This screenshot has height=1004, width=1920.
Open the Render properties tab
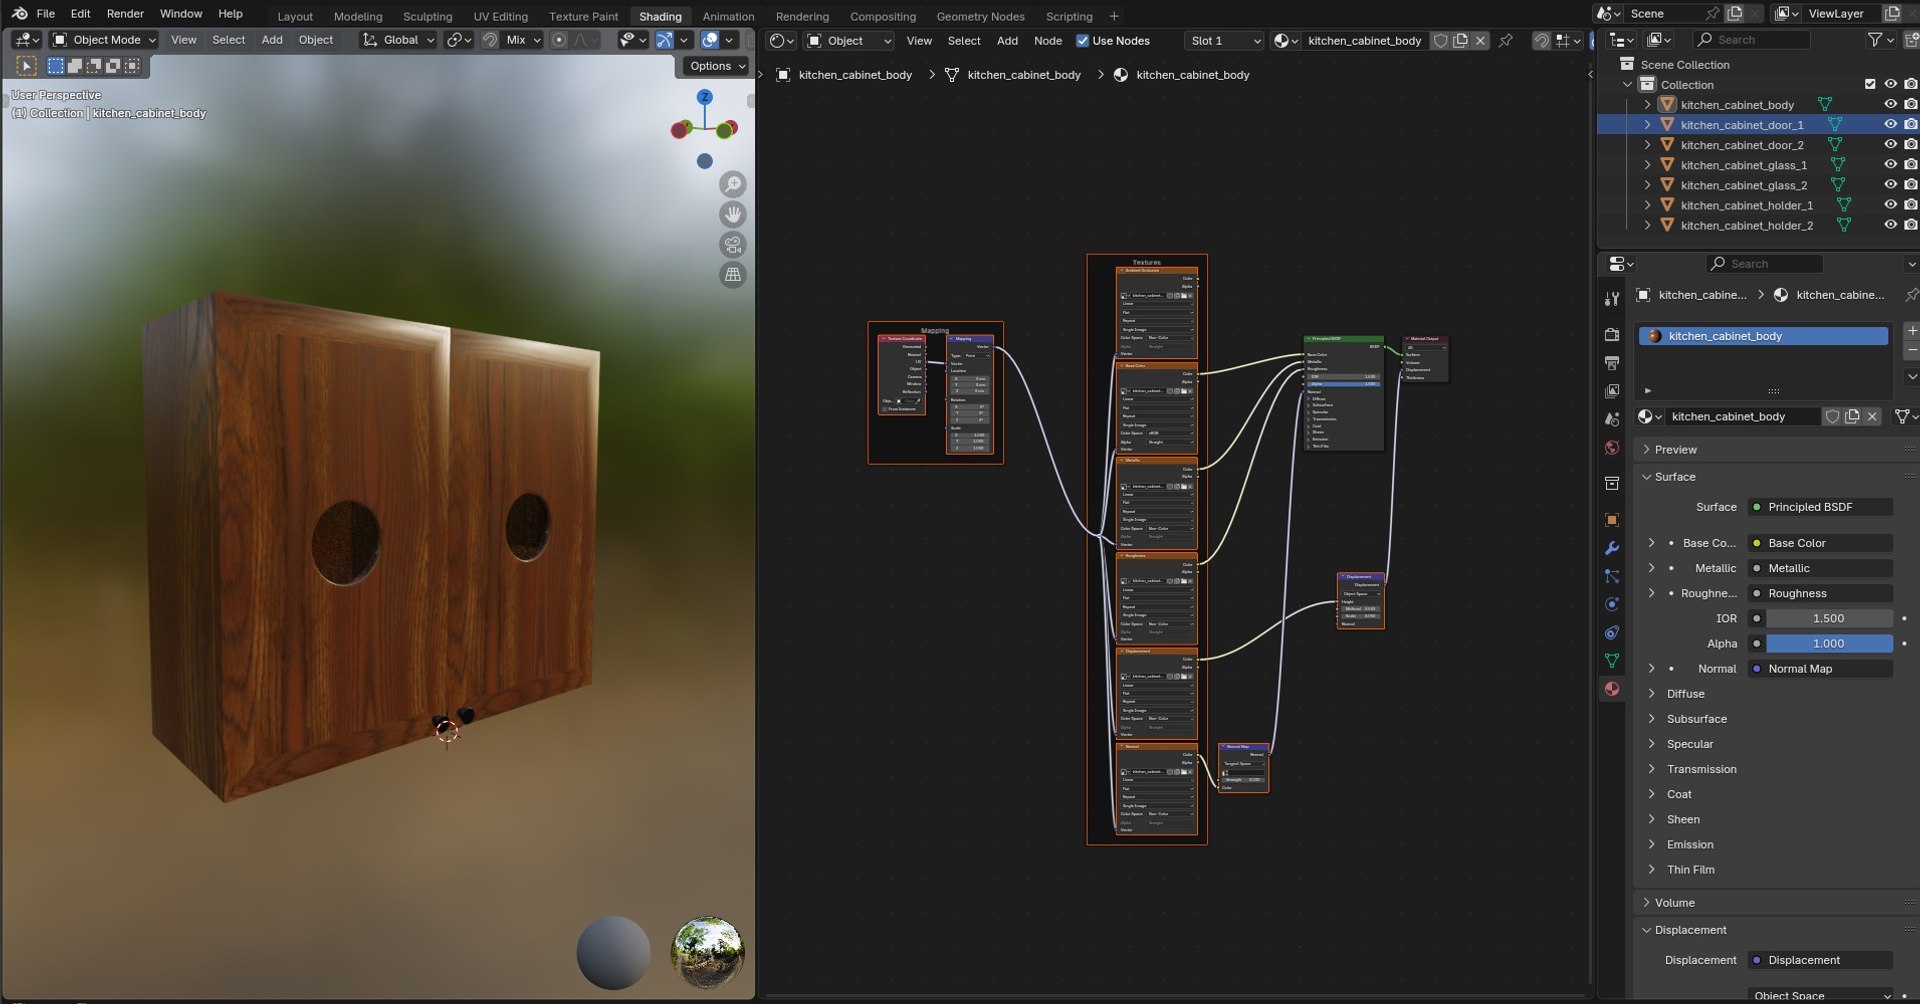point(1612,334)
